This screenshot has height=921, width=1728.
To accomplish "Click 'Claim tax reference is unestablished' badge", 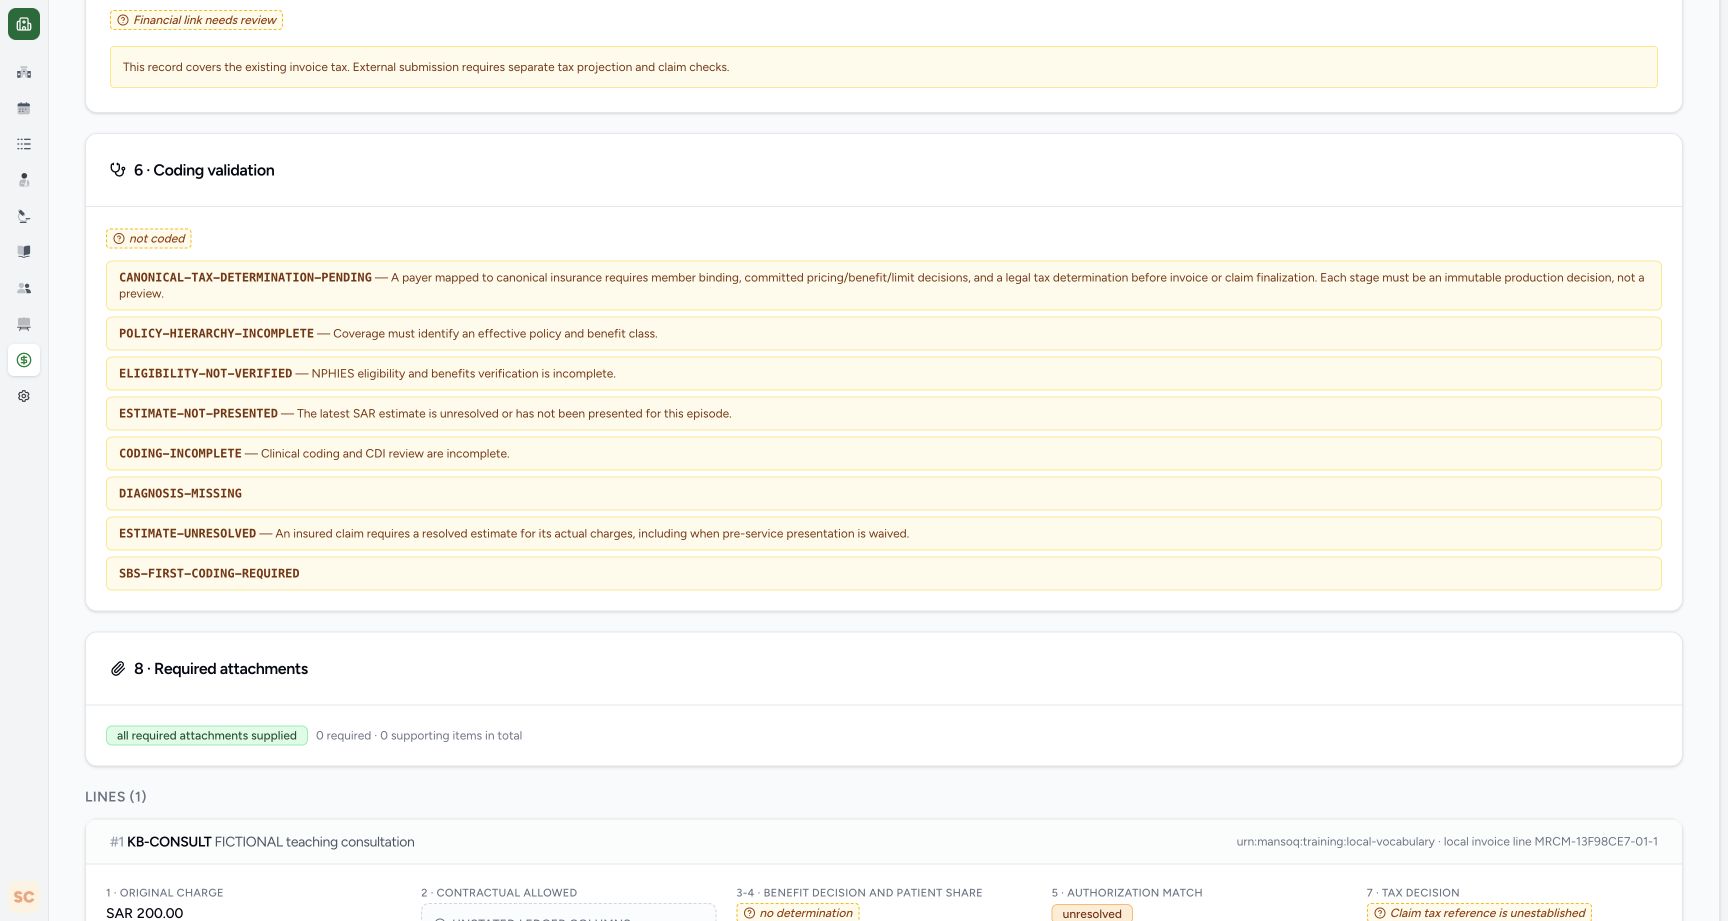I will pos(1479,913).
